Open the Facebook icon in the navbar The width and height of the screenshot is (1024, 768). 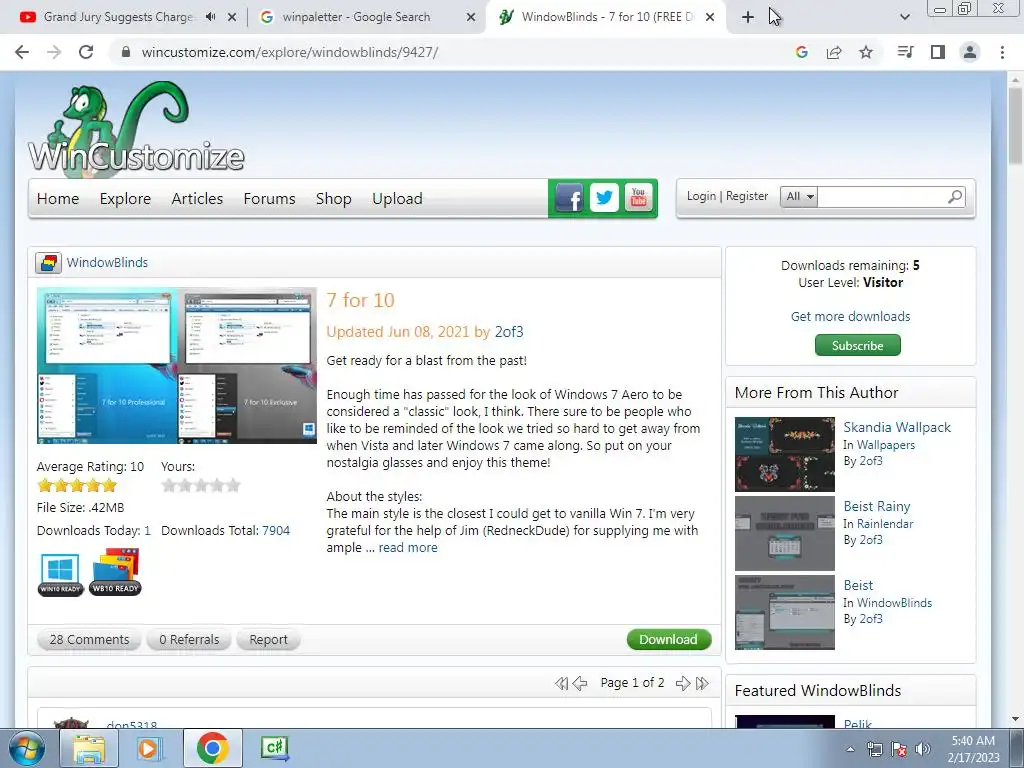pyautogui.click(x=569, y=197)
